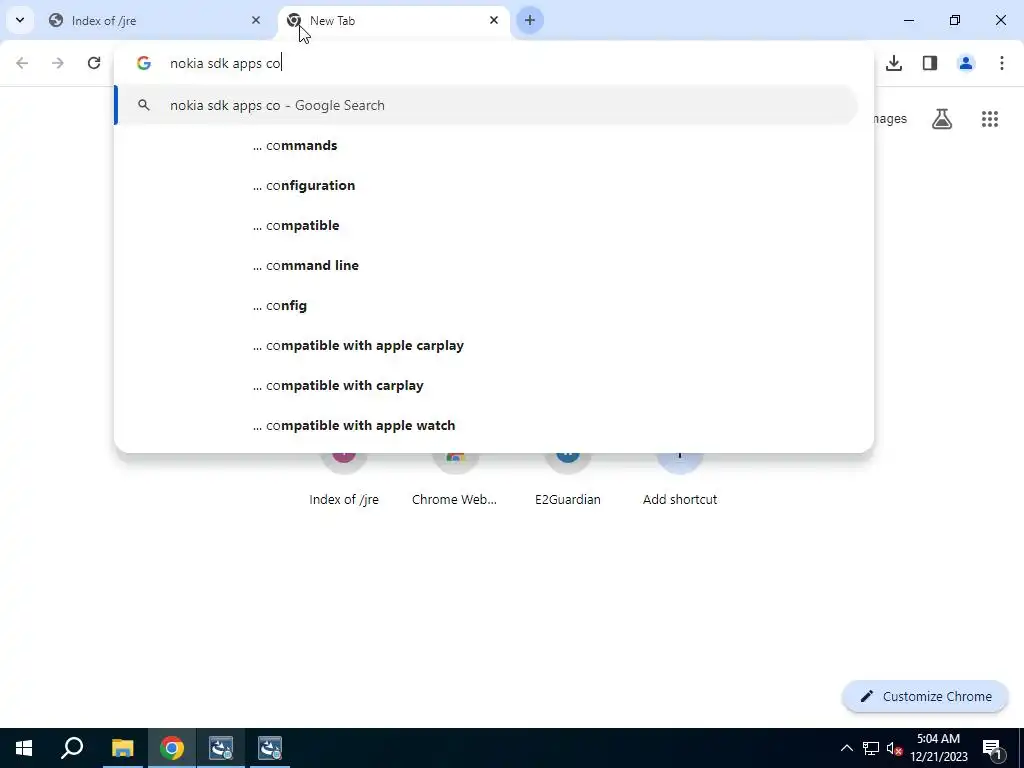Click the muted volume tray icon
Image resolution: width=1024 pixels, height=768 pixels.
coord(894,748)
